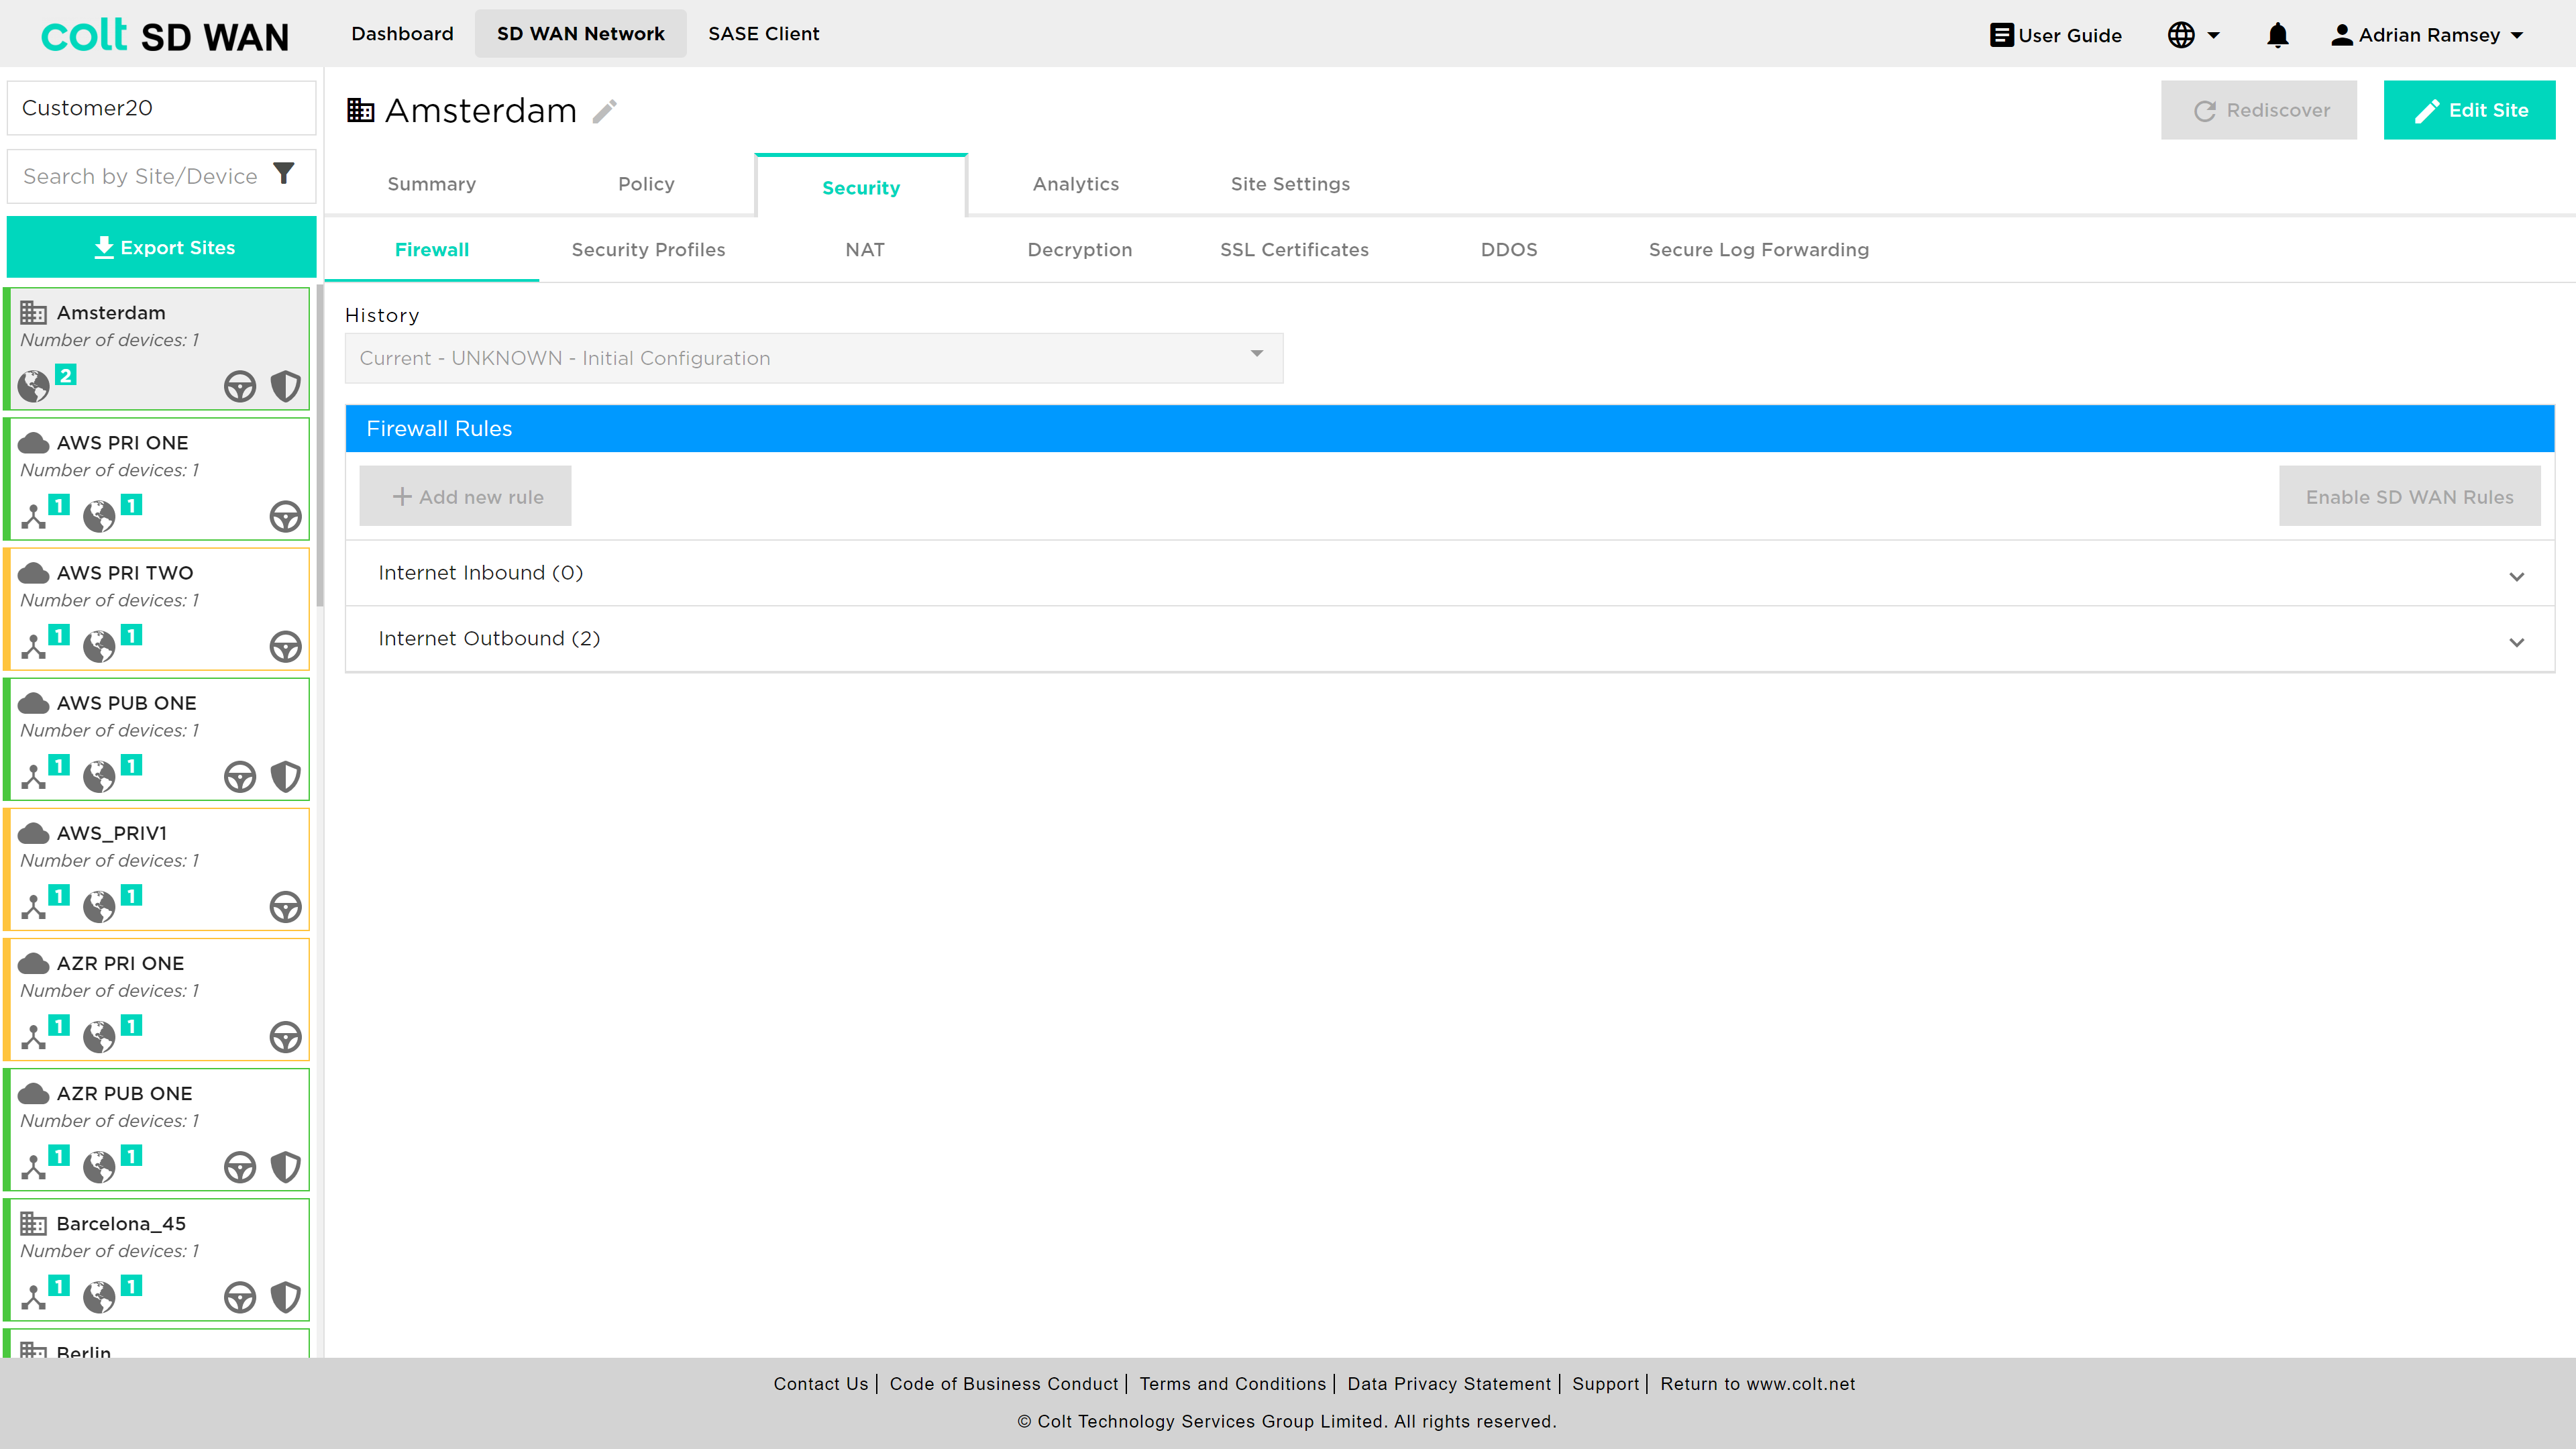This screenshot has width=2576, height=1449.
Task: Click the Barcelona_45 steering wheel icon
Action: coord(240,1296)
